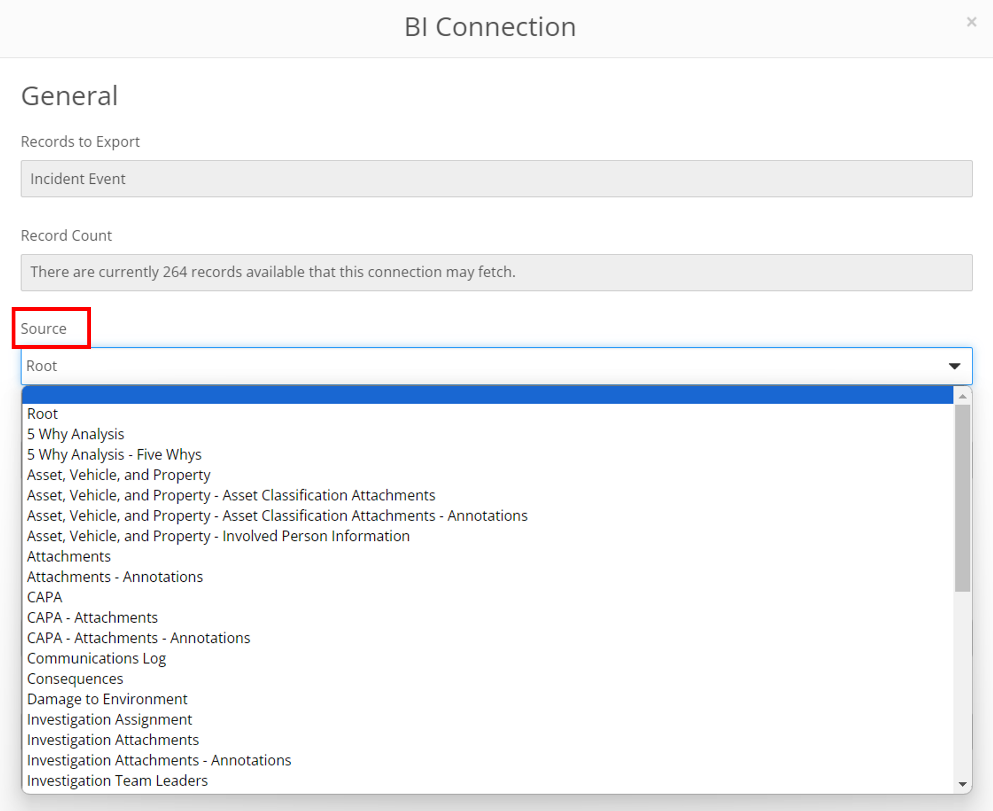
Task: Select the Attachments option
Action: pos(68,556)
